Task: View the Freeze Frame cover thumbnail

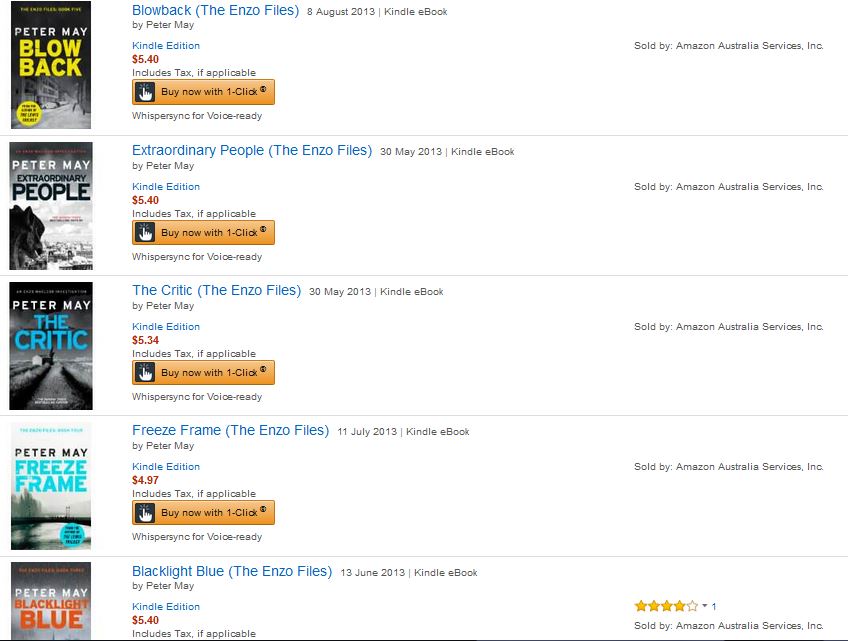Action: 51,486
